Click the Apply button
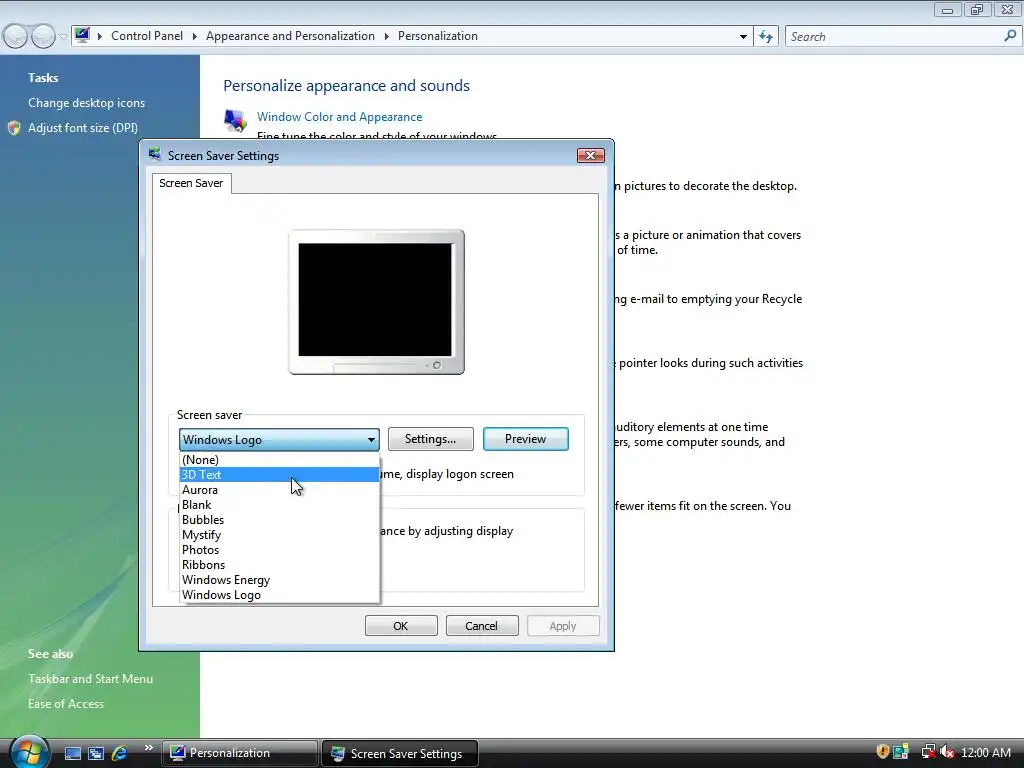The width and height of the screenshot is (1024, 768). [x=563, y=626]
